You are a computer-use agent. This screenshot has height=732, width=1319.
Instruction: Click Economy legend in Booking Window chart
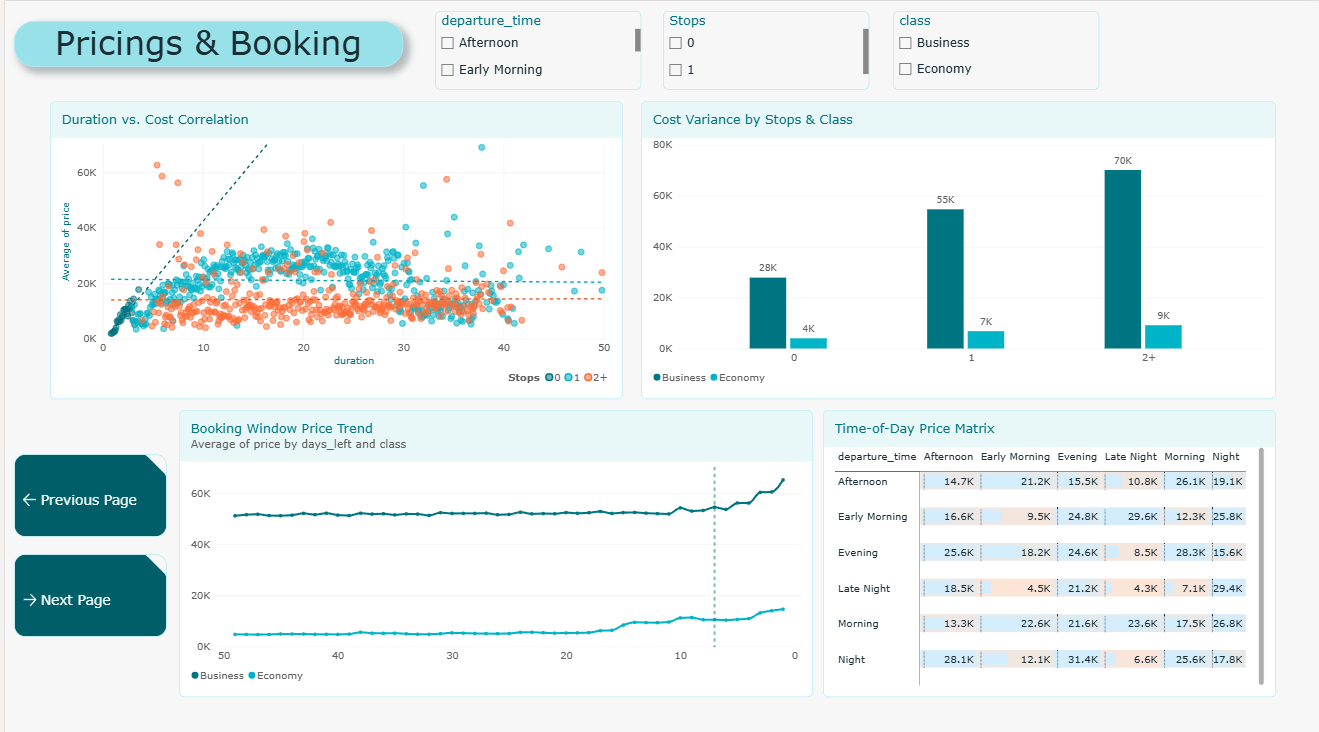pyautogui.click(x=275, y=676)
